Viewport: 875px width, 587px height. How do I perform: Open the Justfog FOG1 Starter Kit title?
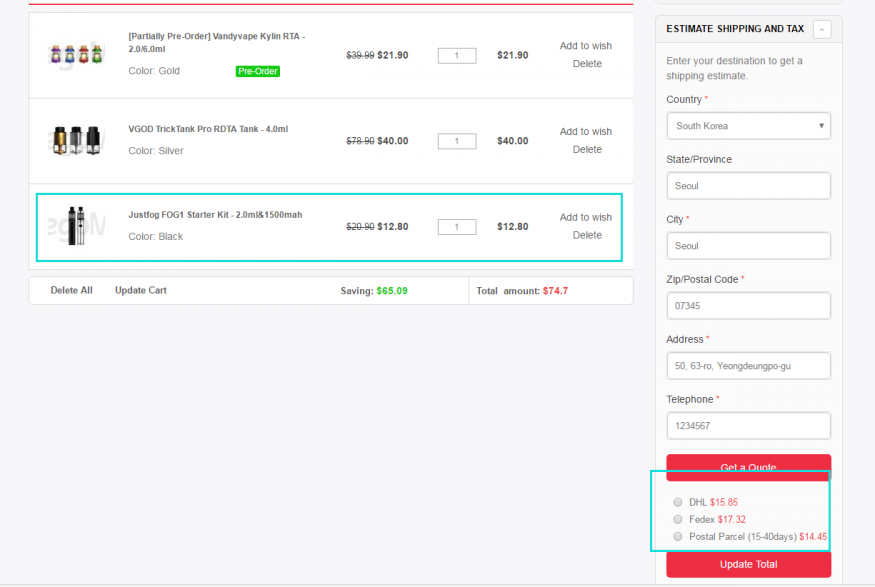click(215, 215)
